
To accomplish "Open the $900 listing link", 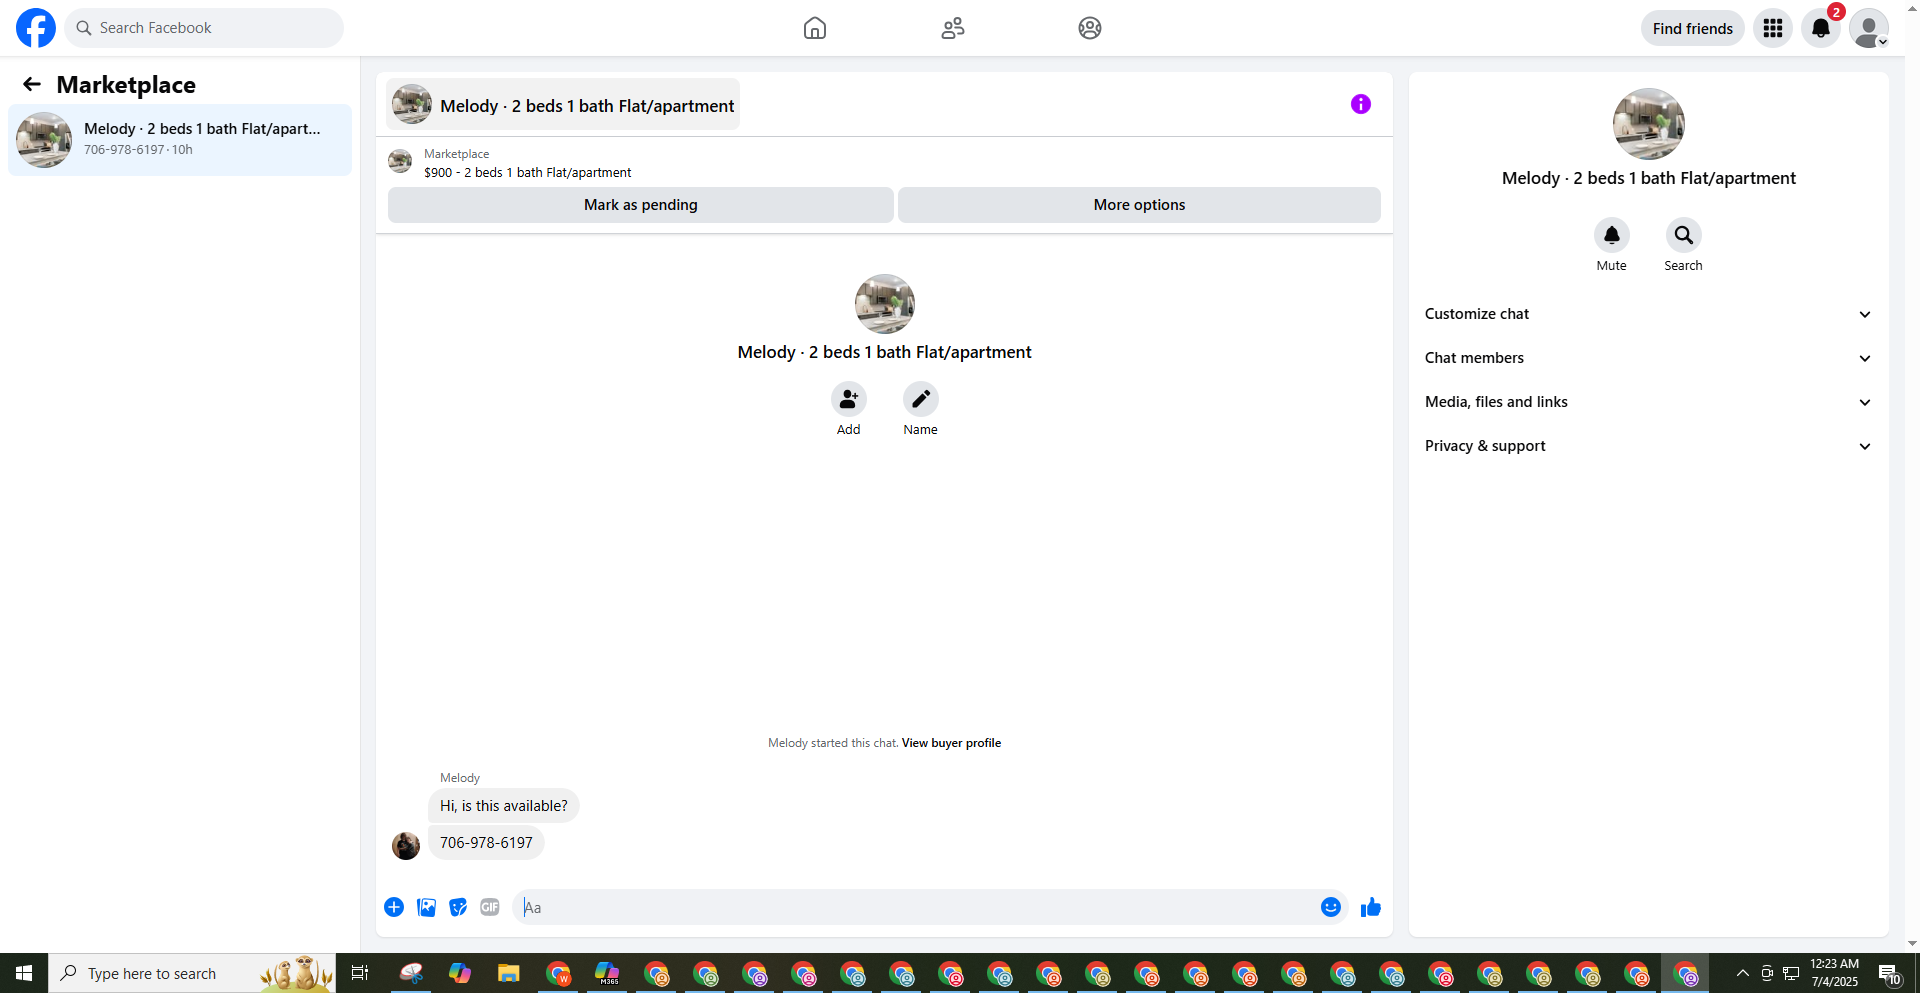I will (527, 172).
